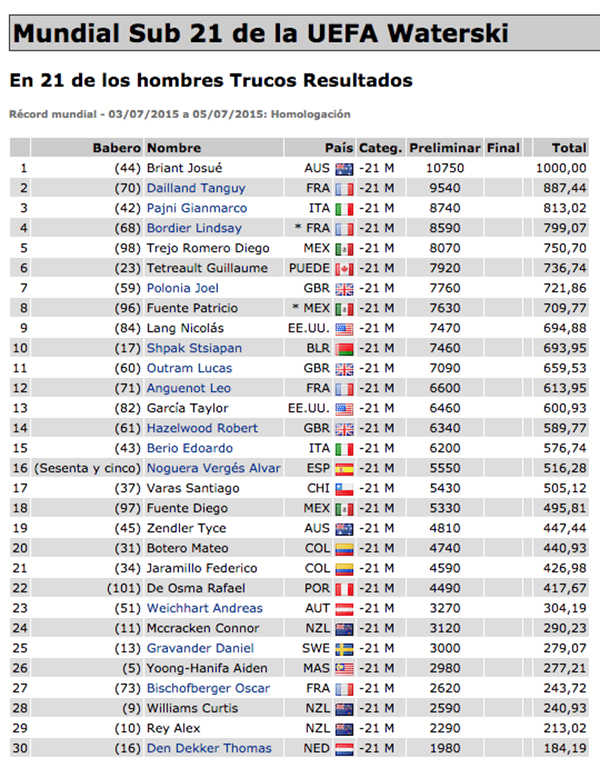
Task: Click the Total column header
Action: pos(569,148)
